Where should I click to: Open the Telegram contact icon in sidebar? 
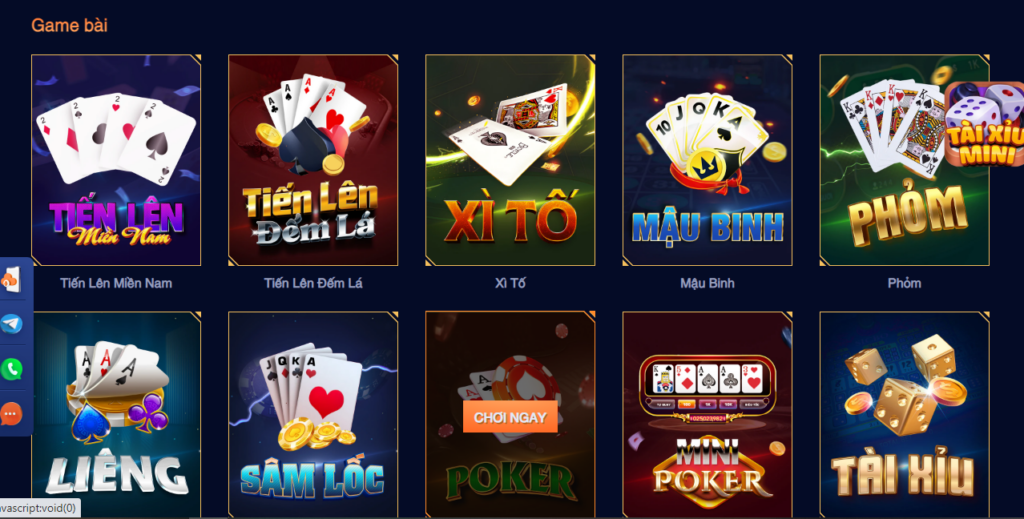click(11, 324)
